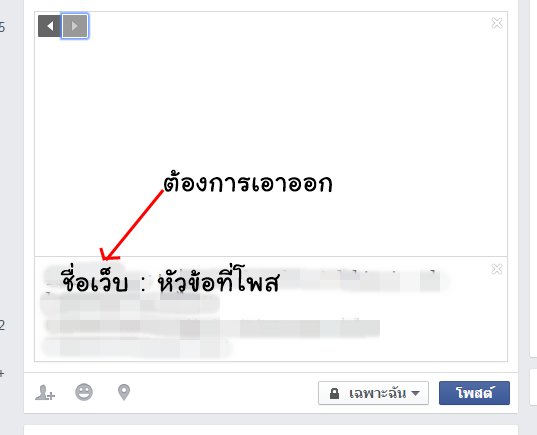This screenshot has height=435, width=537.
Task: Click the red annotation arrow
Action: (132, 225)
